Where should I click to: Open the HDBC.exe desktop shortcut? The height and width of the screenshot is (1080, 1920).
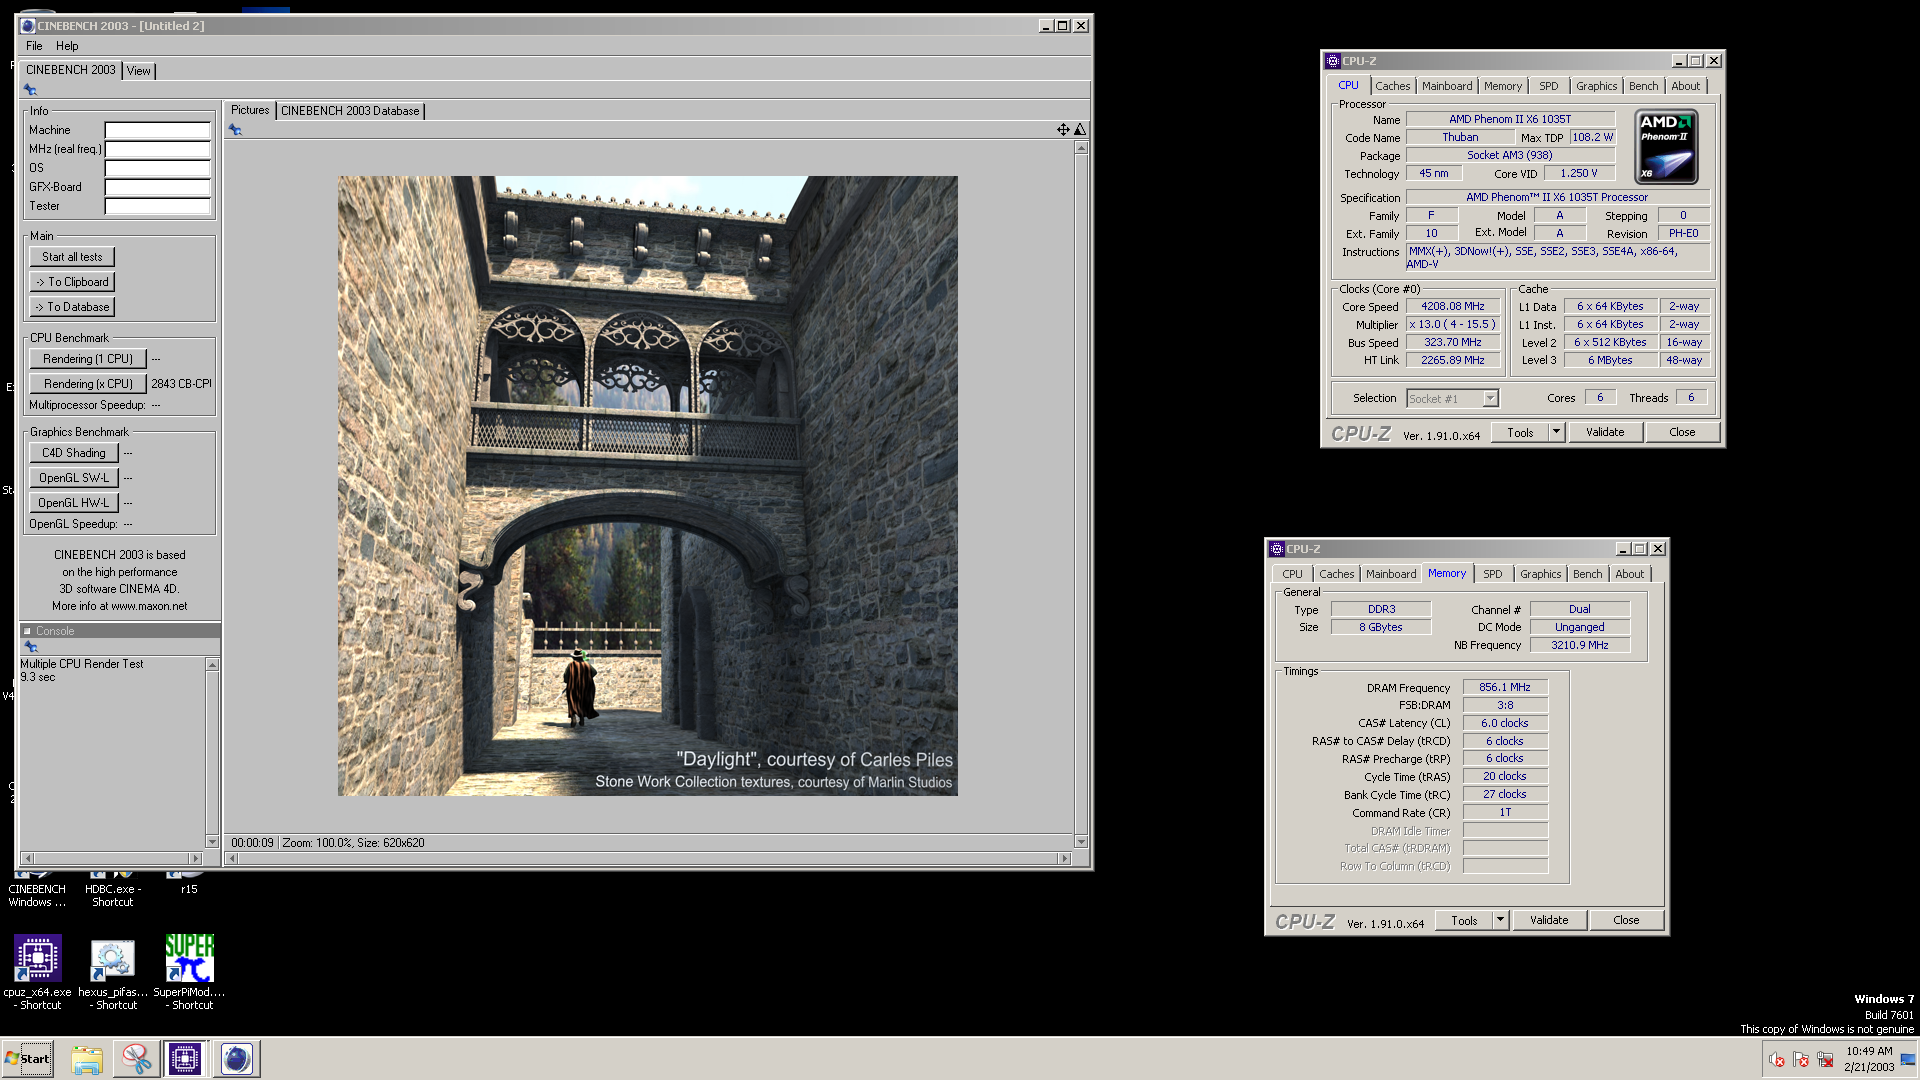pos(113,888)
